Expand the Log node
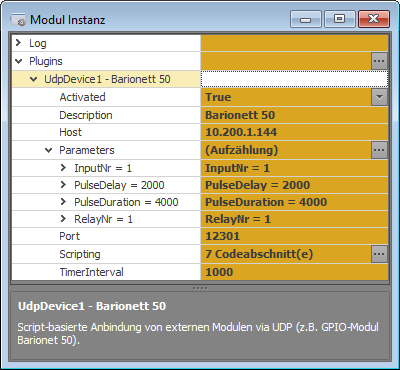The image size is (400, 370). 18,43
